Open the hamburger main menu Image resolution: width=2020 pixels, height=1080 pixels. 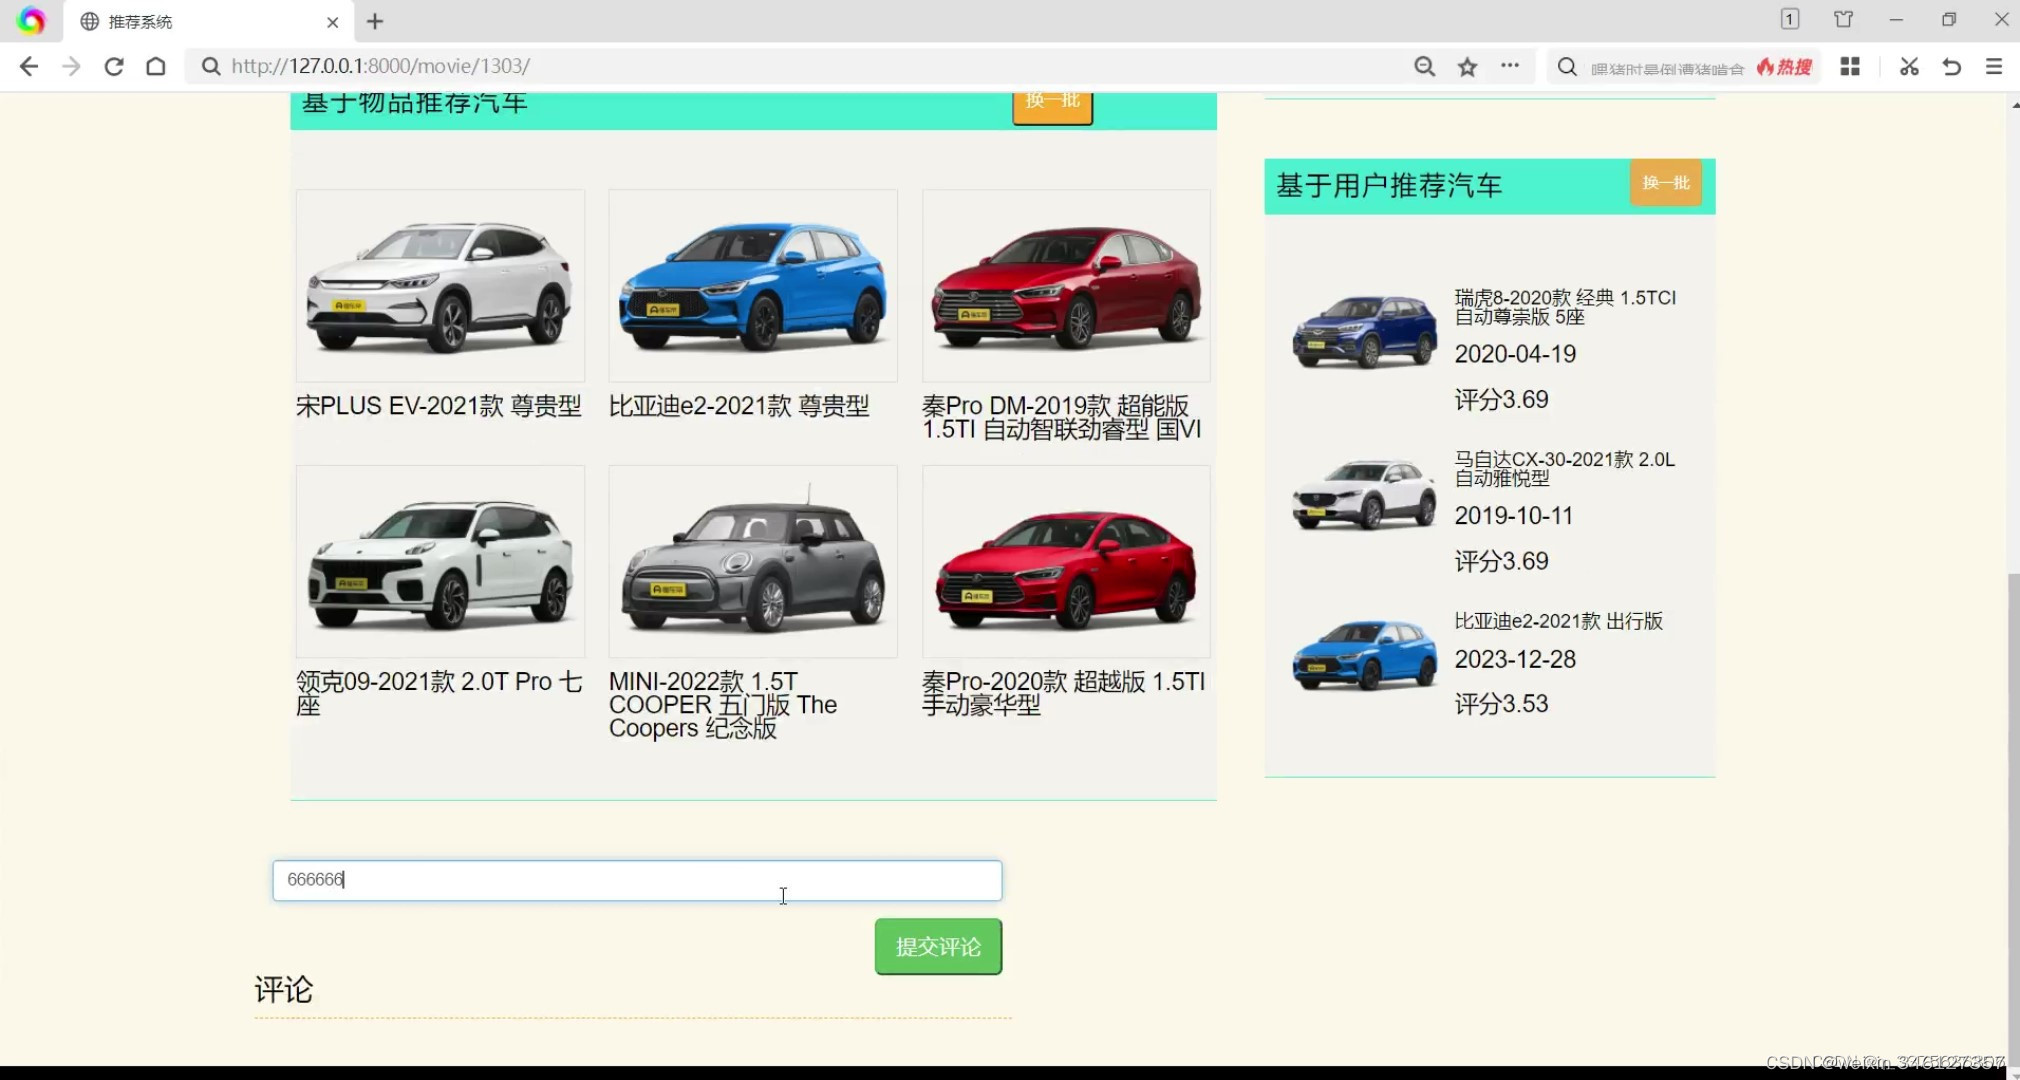1994,66
